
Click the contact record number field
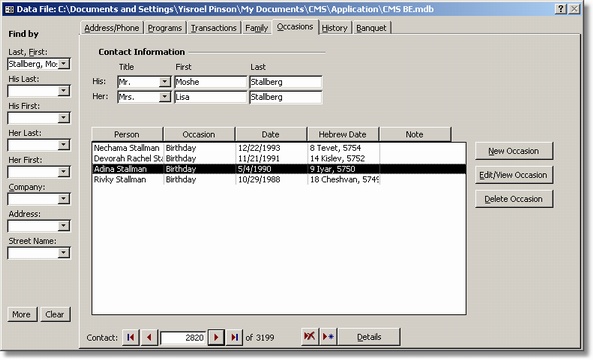183,337
